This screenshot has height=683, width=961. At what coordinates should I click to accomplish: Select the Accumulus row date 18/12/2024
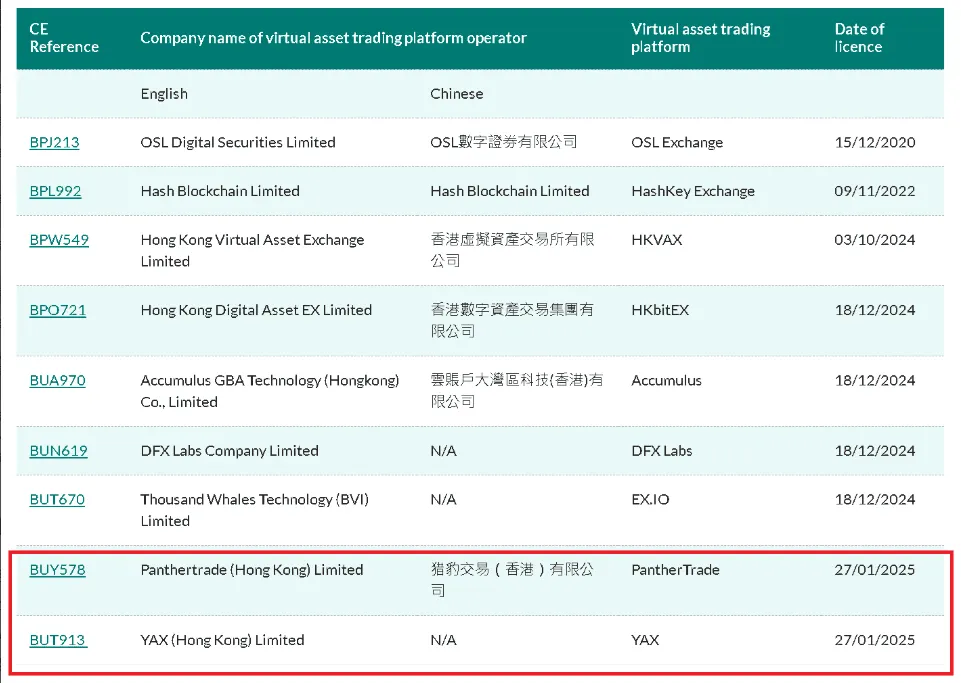pos(875,381)
